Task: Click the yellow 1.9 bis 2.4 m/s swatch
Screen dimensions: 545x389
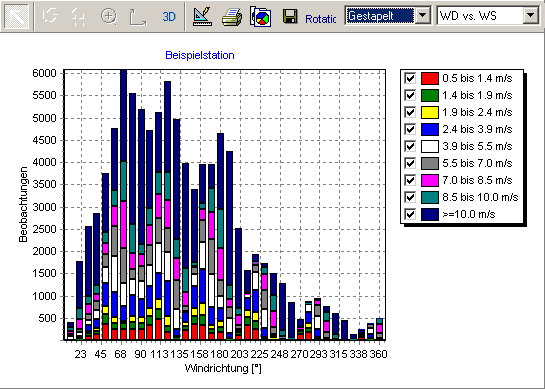Action: pos(430,112)
